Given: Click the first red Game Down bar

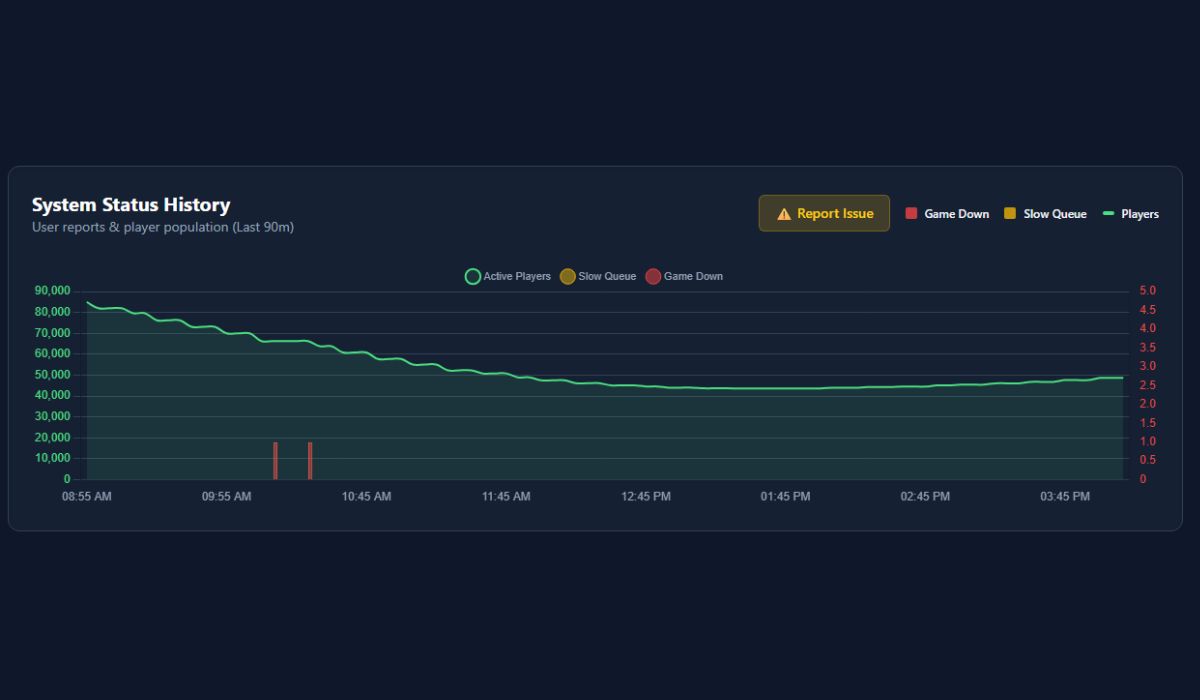Looking at the screenshot, I should pyautogui.click(x=276, y=457).
